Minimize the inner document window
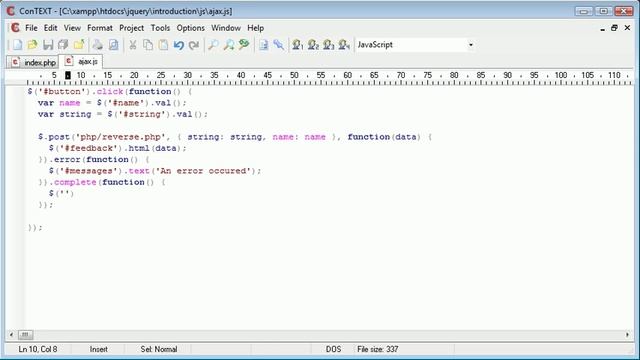The width and height of the screenshot is (640, 360). tap(602, 28)
